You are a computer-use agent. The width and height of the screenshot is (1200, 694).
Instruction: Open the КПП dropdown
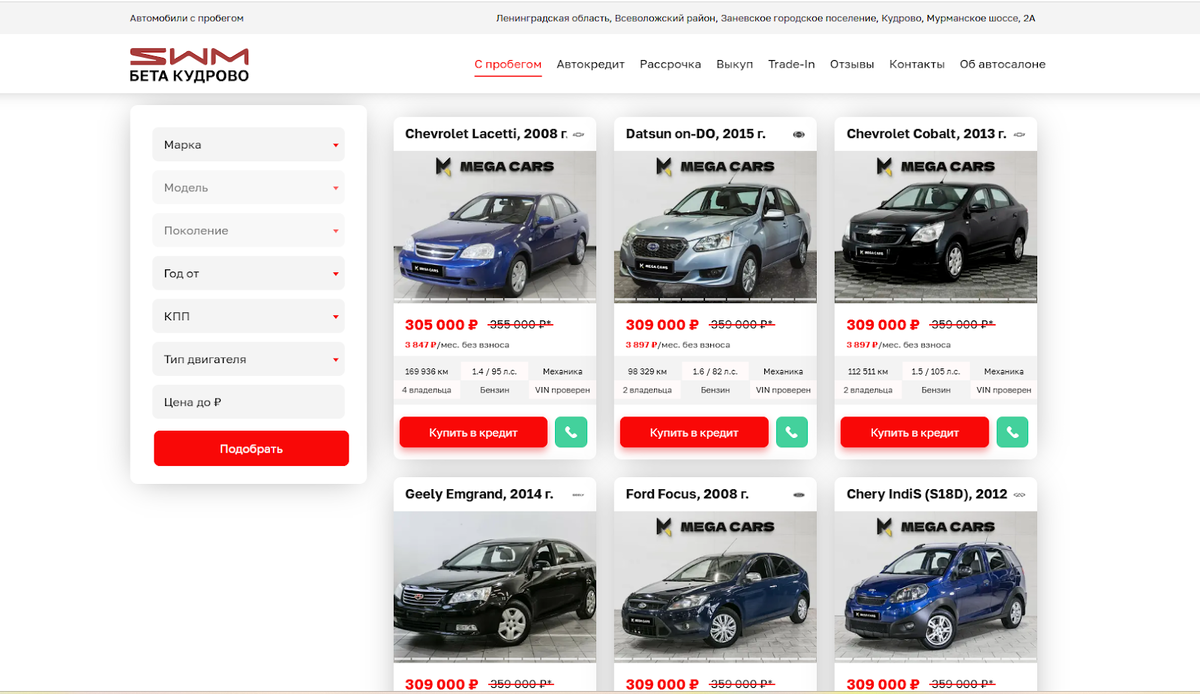point(249,317)
